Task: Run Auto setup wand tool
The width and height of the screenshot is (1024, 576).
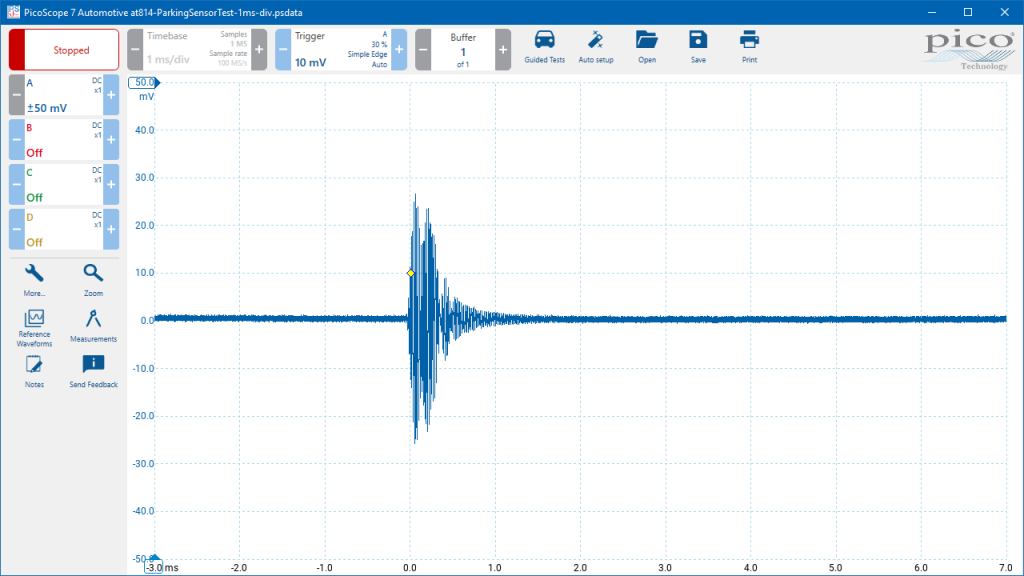Action: pyautogui.click(x=596, y=47)
